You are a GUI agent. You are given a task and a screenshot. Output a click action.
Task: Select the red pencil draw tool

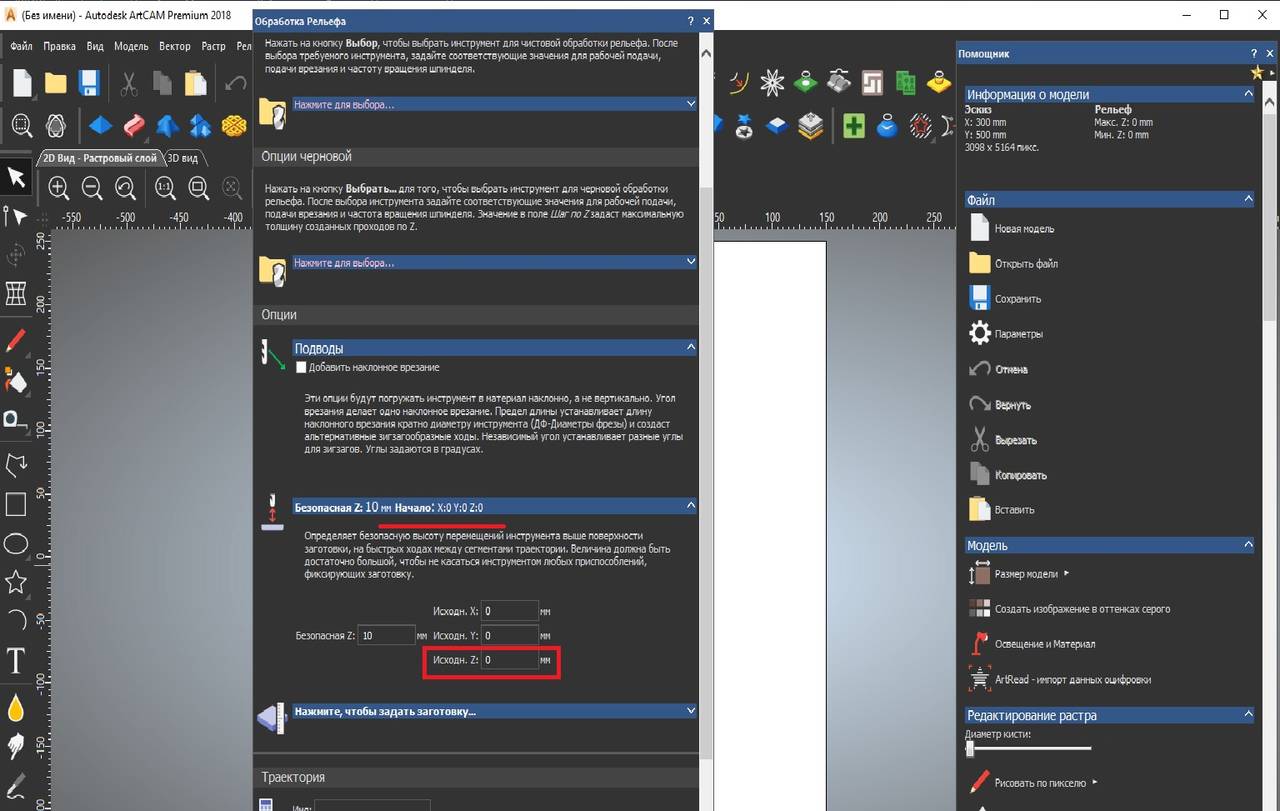pyautogui.click(x=16, y=340)
